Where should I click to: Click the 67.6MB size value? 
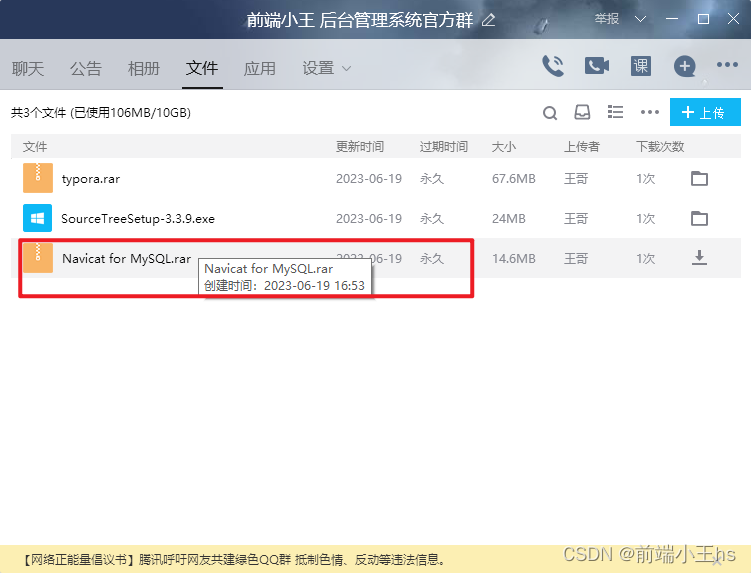513,179
